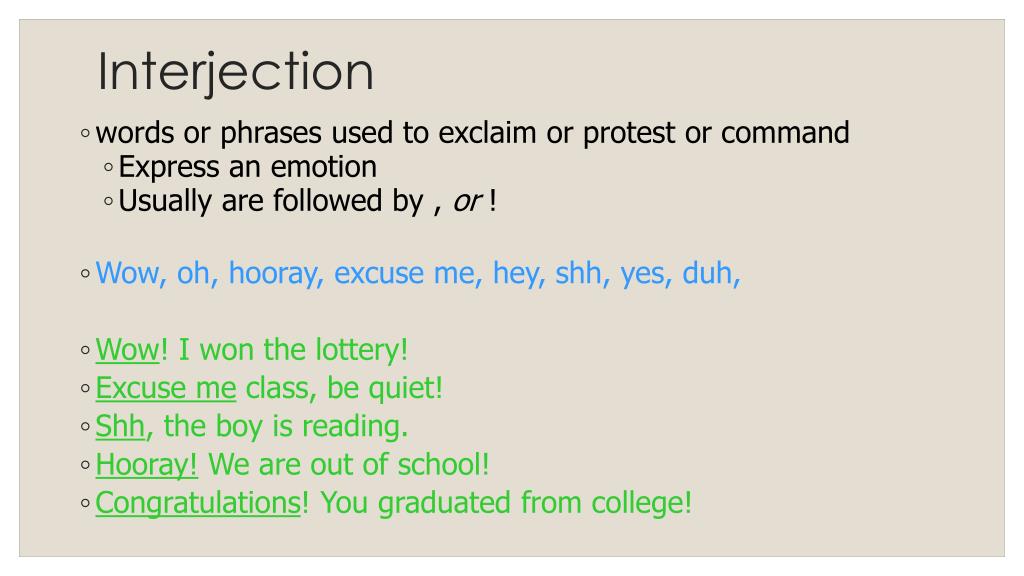Click the blue word 'duh'

point(707,273)
